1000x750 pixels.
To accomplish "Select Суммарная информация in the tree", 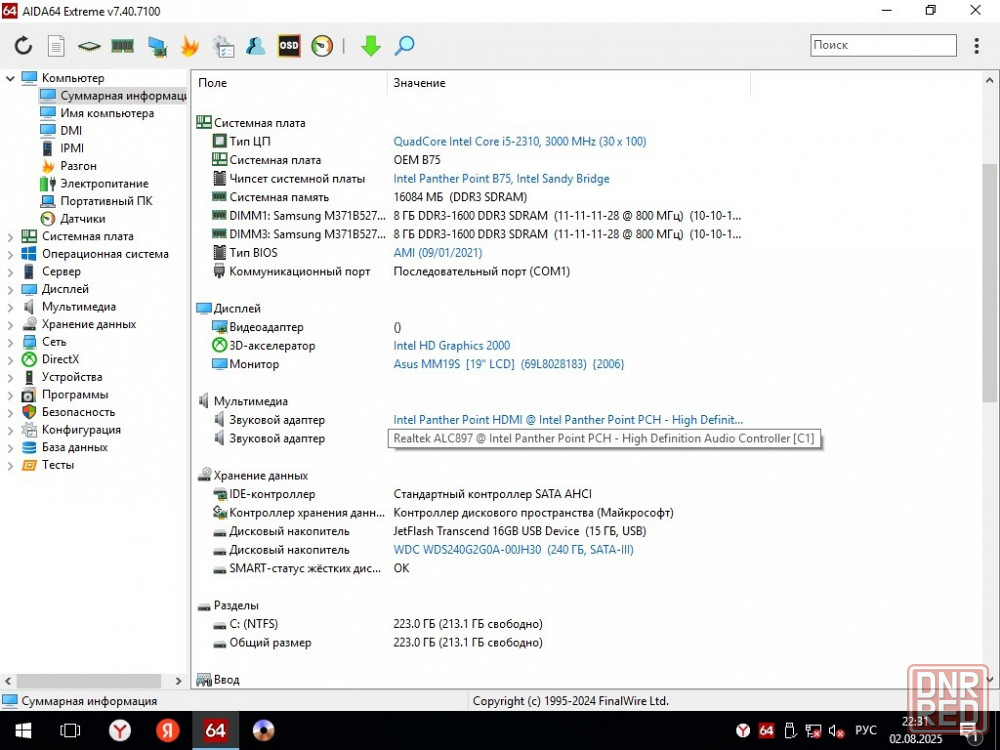I will (113, 96).
